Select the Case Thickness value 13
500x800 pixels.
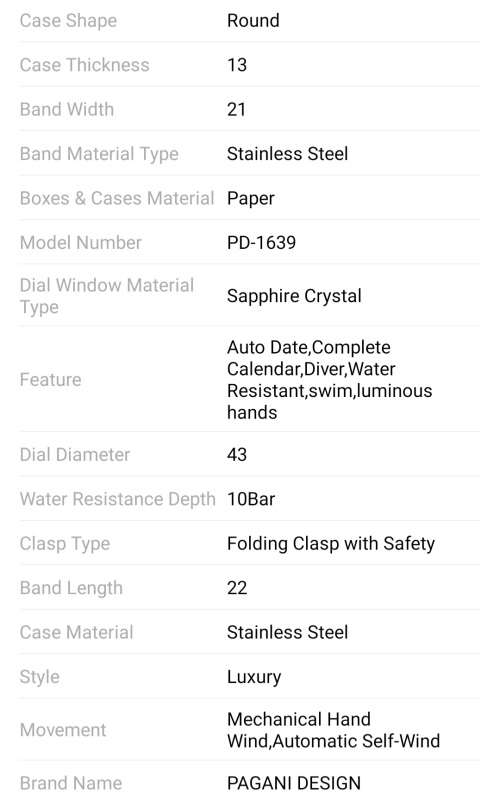(x=237, y=65)
